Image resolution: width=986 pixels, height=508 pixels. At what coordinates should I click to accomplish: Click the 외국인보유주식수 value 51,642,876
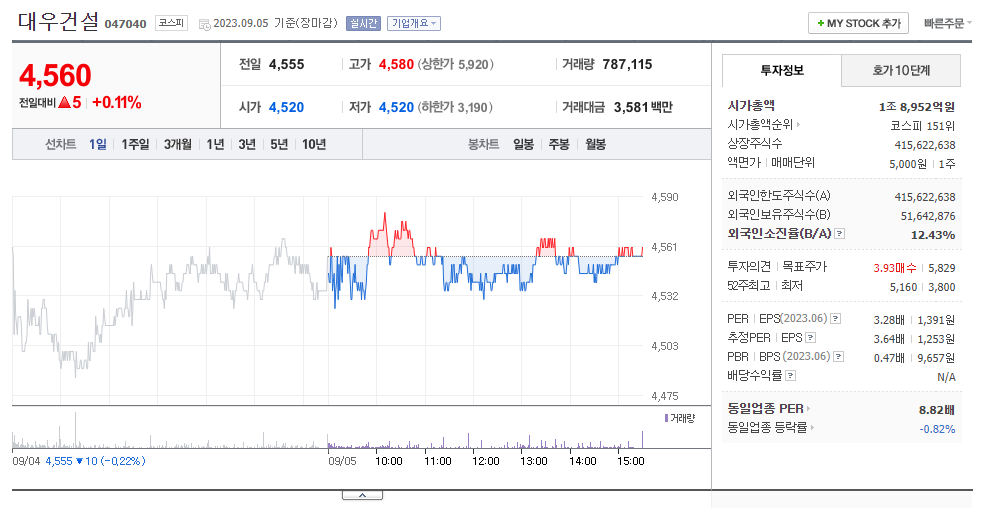tap(928, 216)
